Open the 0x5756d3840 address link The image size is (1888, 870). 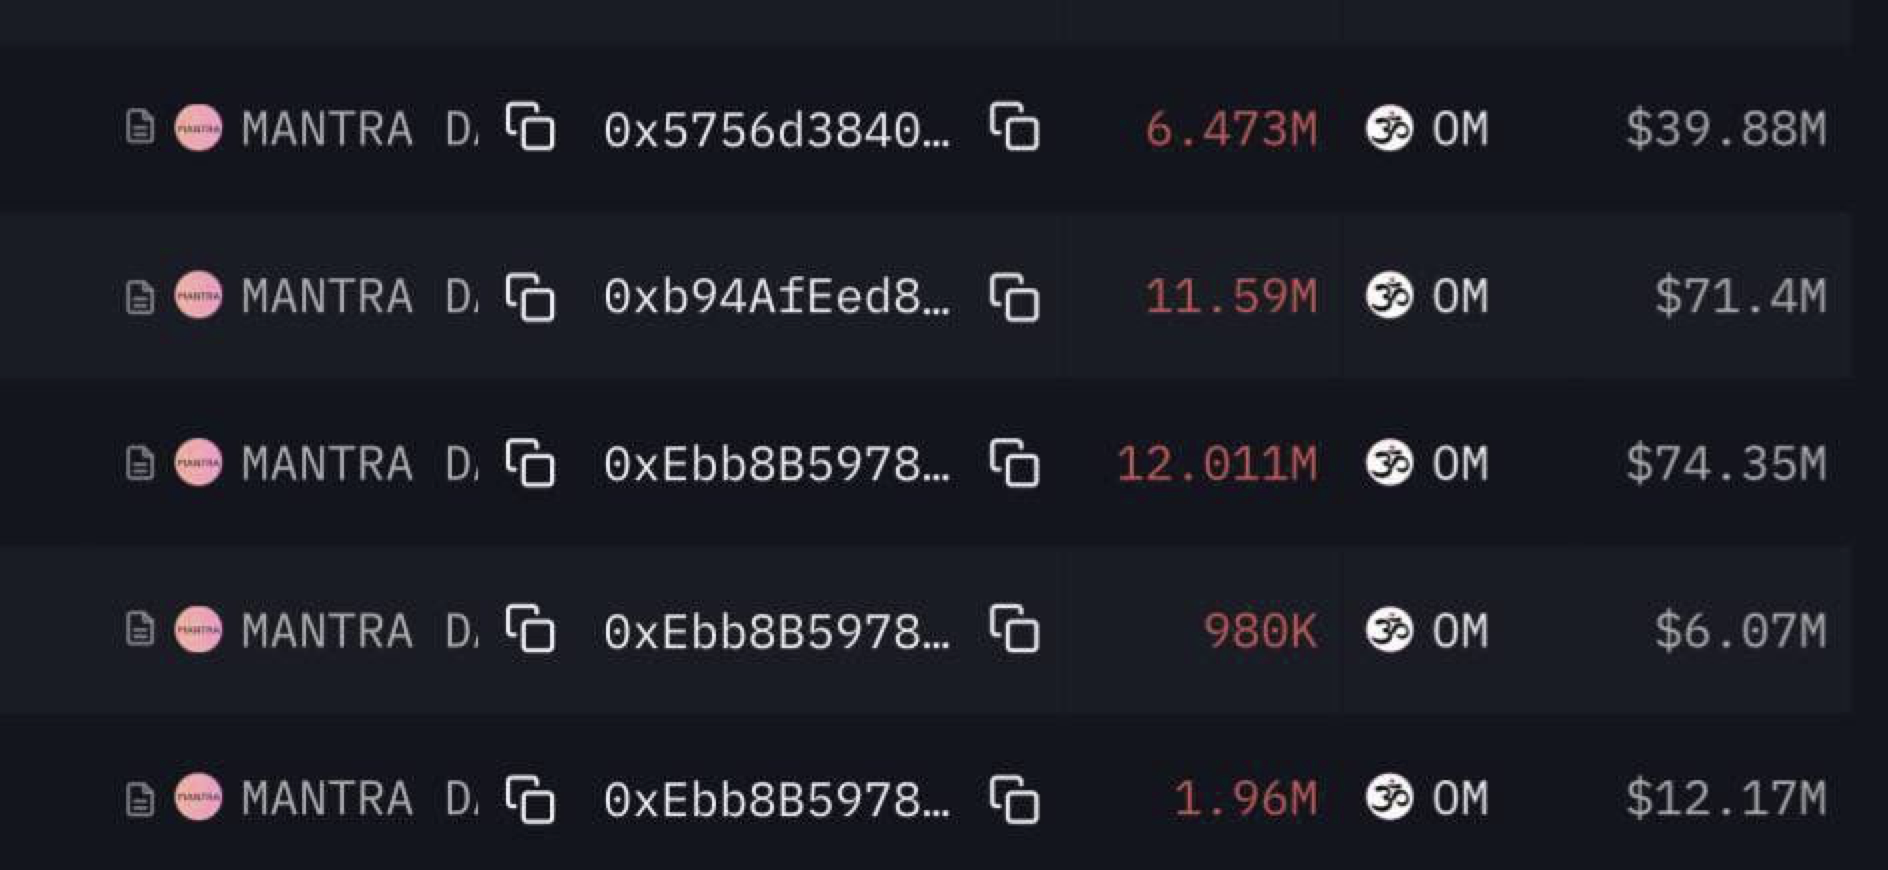coord(777,130)
